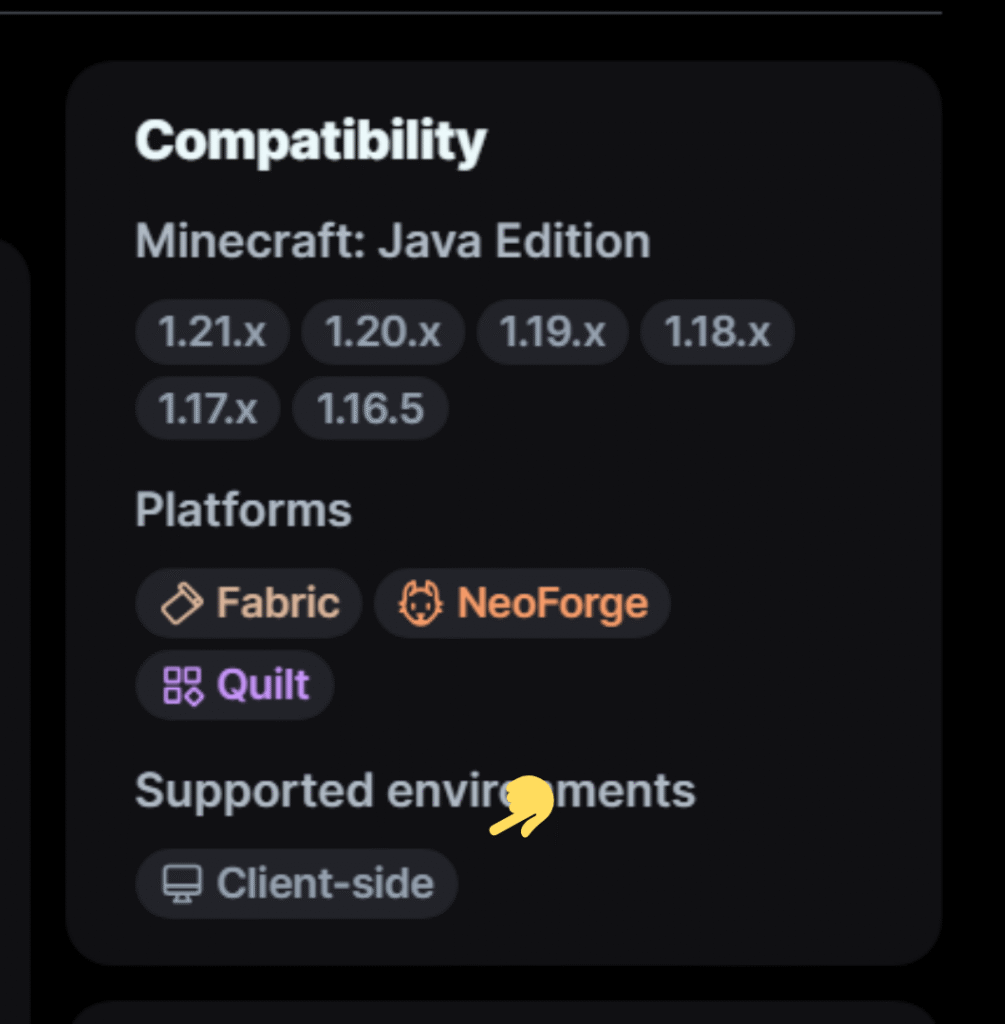Filter by the 1.16.5 version tag
1005x1024 pixels.
pyautogui.click(x=370, y=408)
